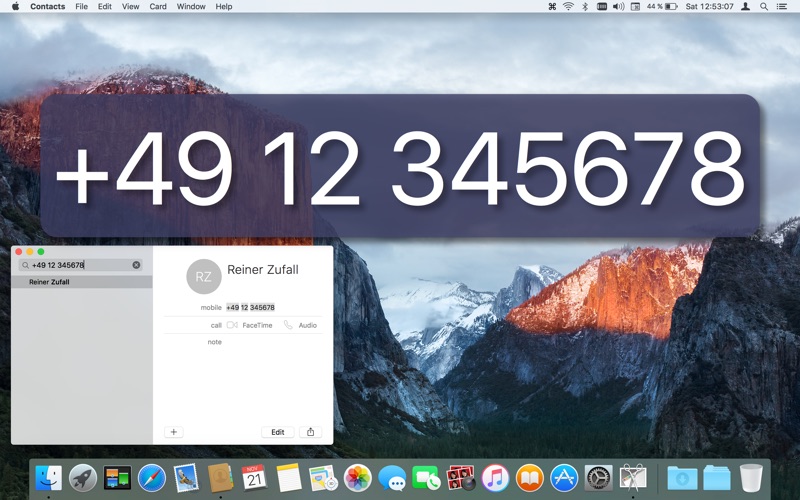Add a new contact with plus button
800x500 pixels.
click(x=173, y=432)
